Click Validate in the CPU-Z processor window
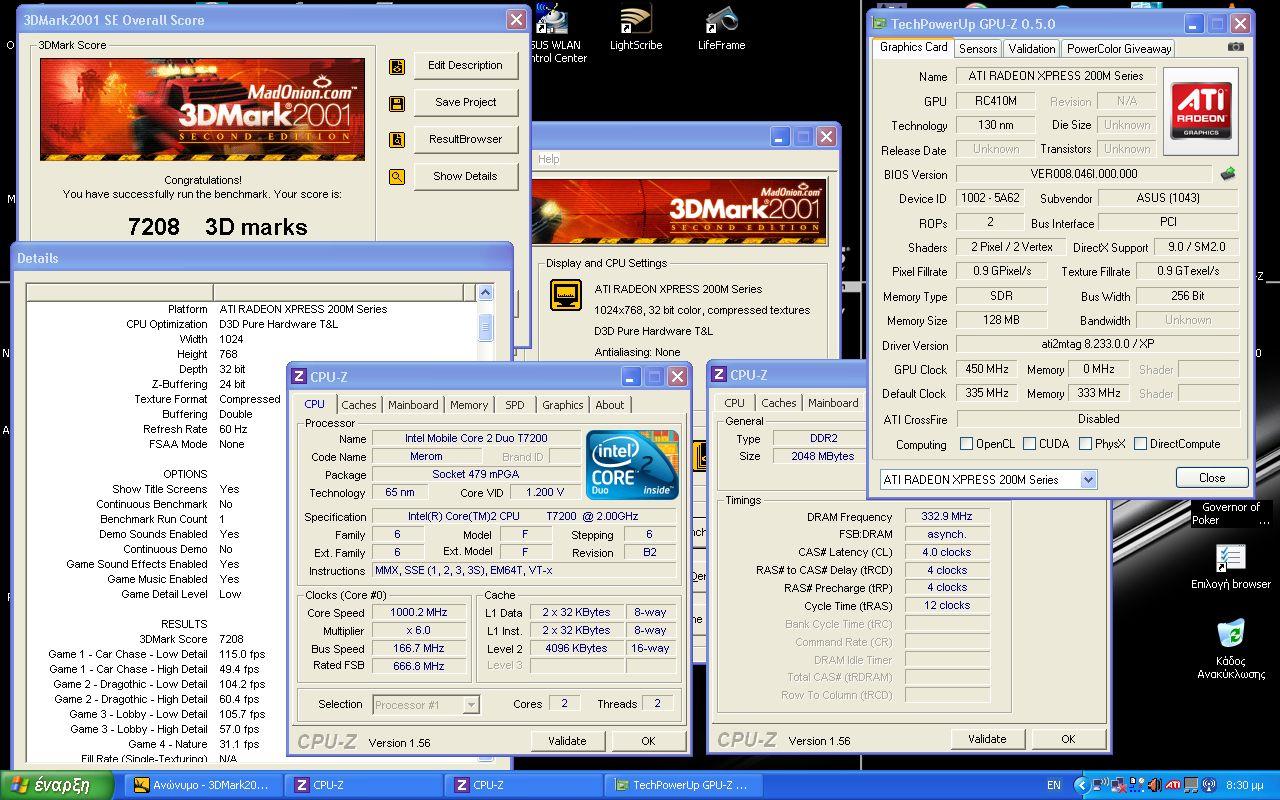Image resolution: width=1280 pixels, height=800 pixels. click(x=567, y=741)
